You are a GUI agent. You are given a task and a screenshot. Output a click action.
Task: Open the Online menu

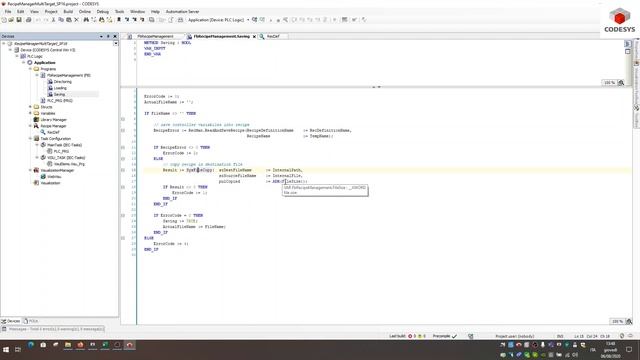pos(85,11)
